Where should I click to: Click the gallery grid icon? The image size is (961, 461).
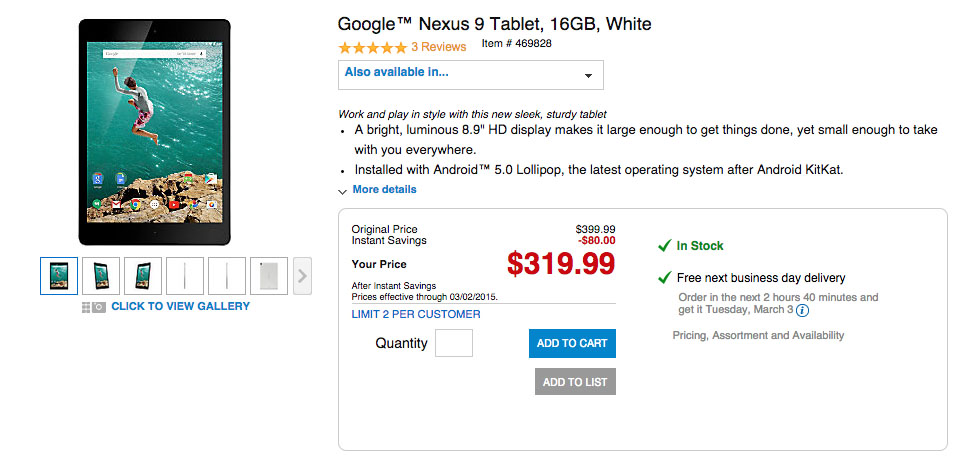[x=86, y=307]
